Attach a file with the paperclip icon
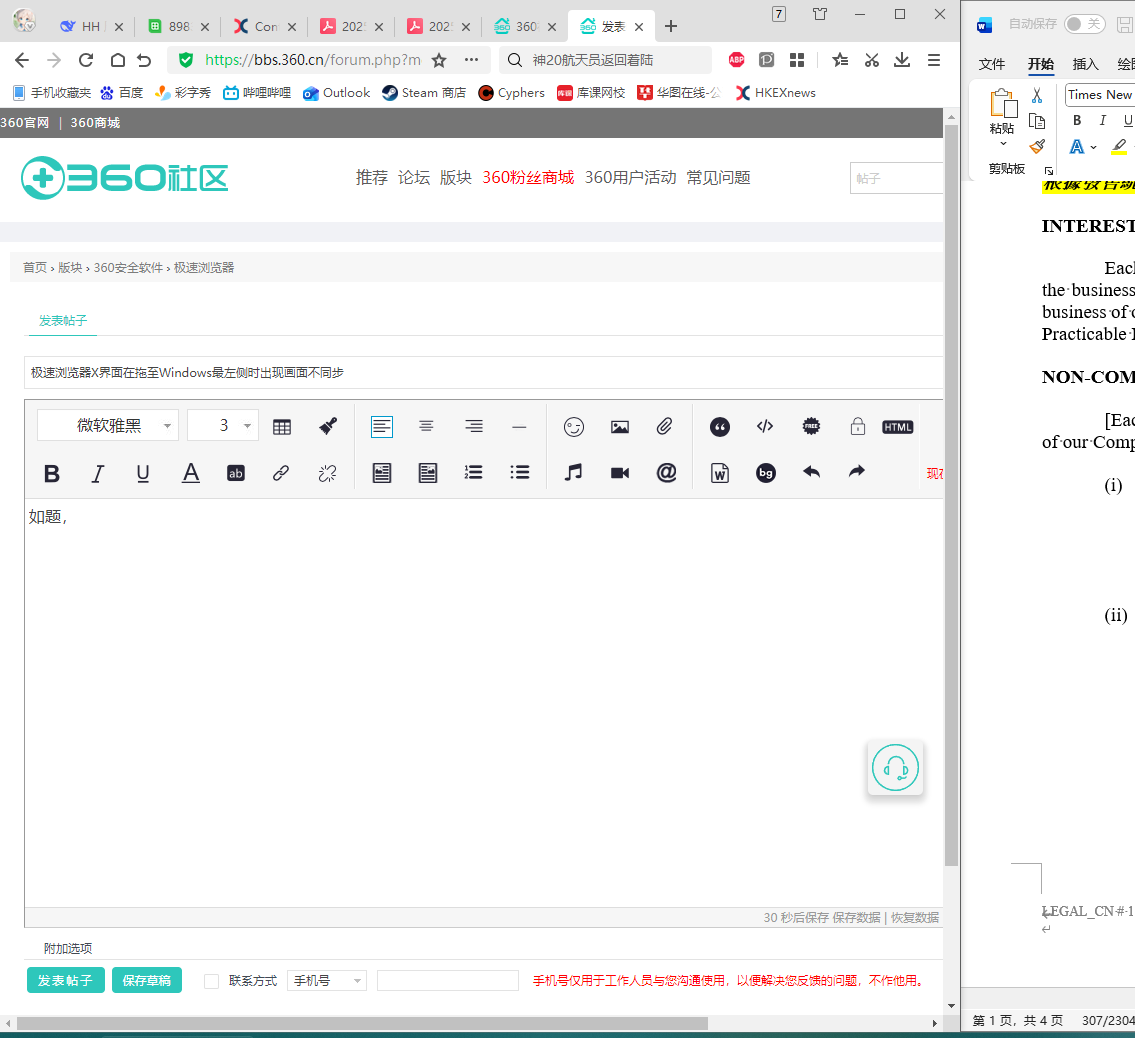 pyautogui.click(x=664, y=426)
